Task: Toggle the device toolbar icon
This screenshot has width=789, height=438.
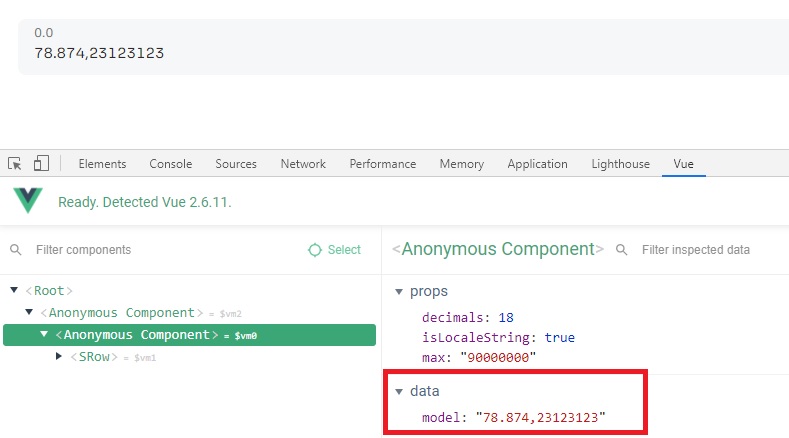Action: pos(41,163)
